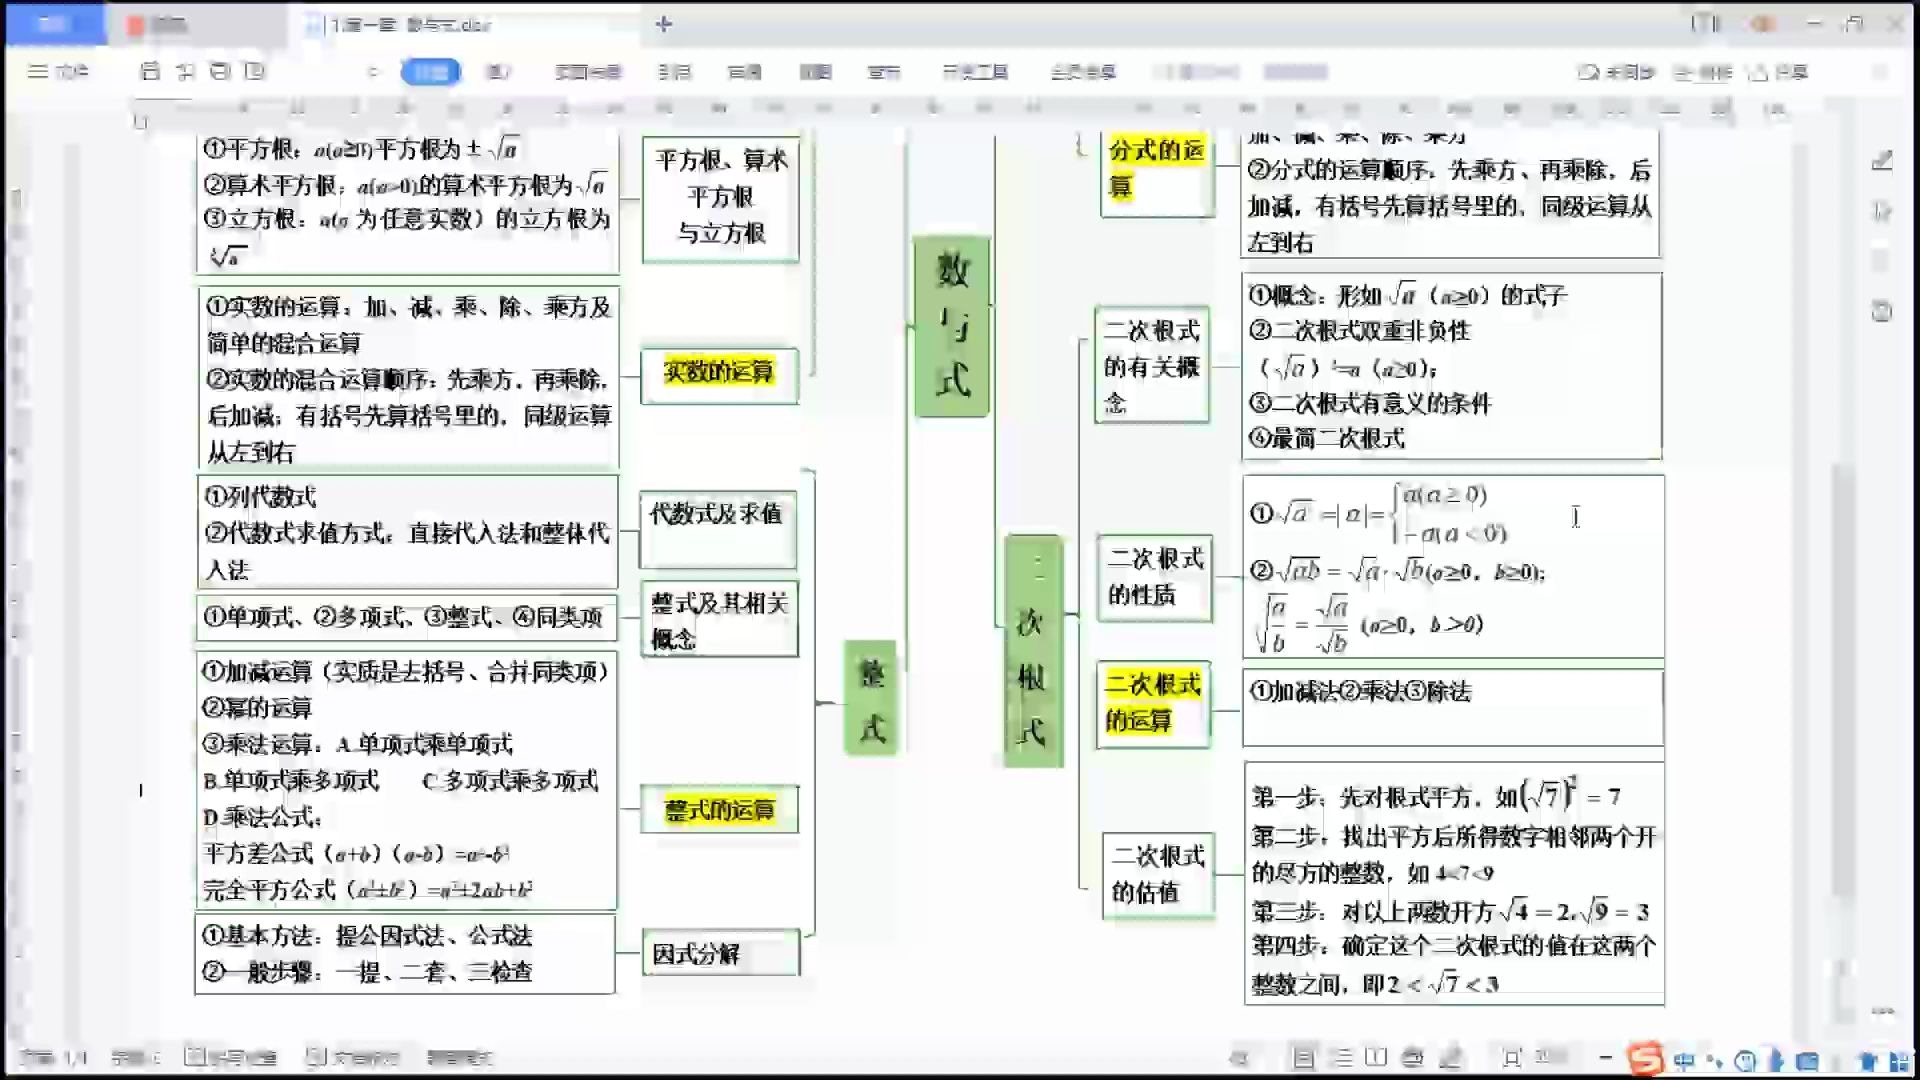The image size is (1920, 1080).
Task: Open the 文件 hamburger menu
Action: tap(58, 71)
